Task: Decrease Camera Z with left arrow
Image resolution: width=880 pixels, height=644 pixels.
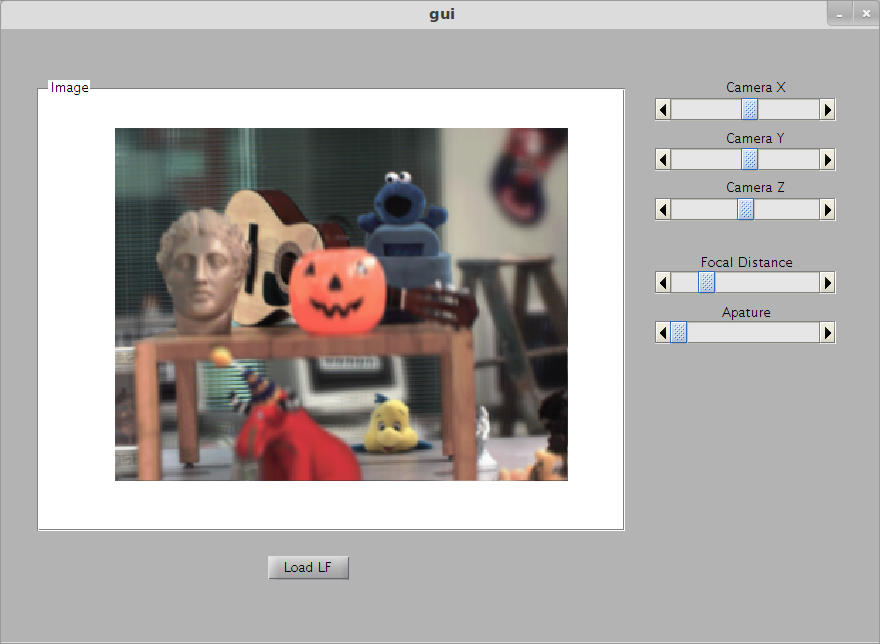Action: click(663, 209)
